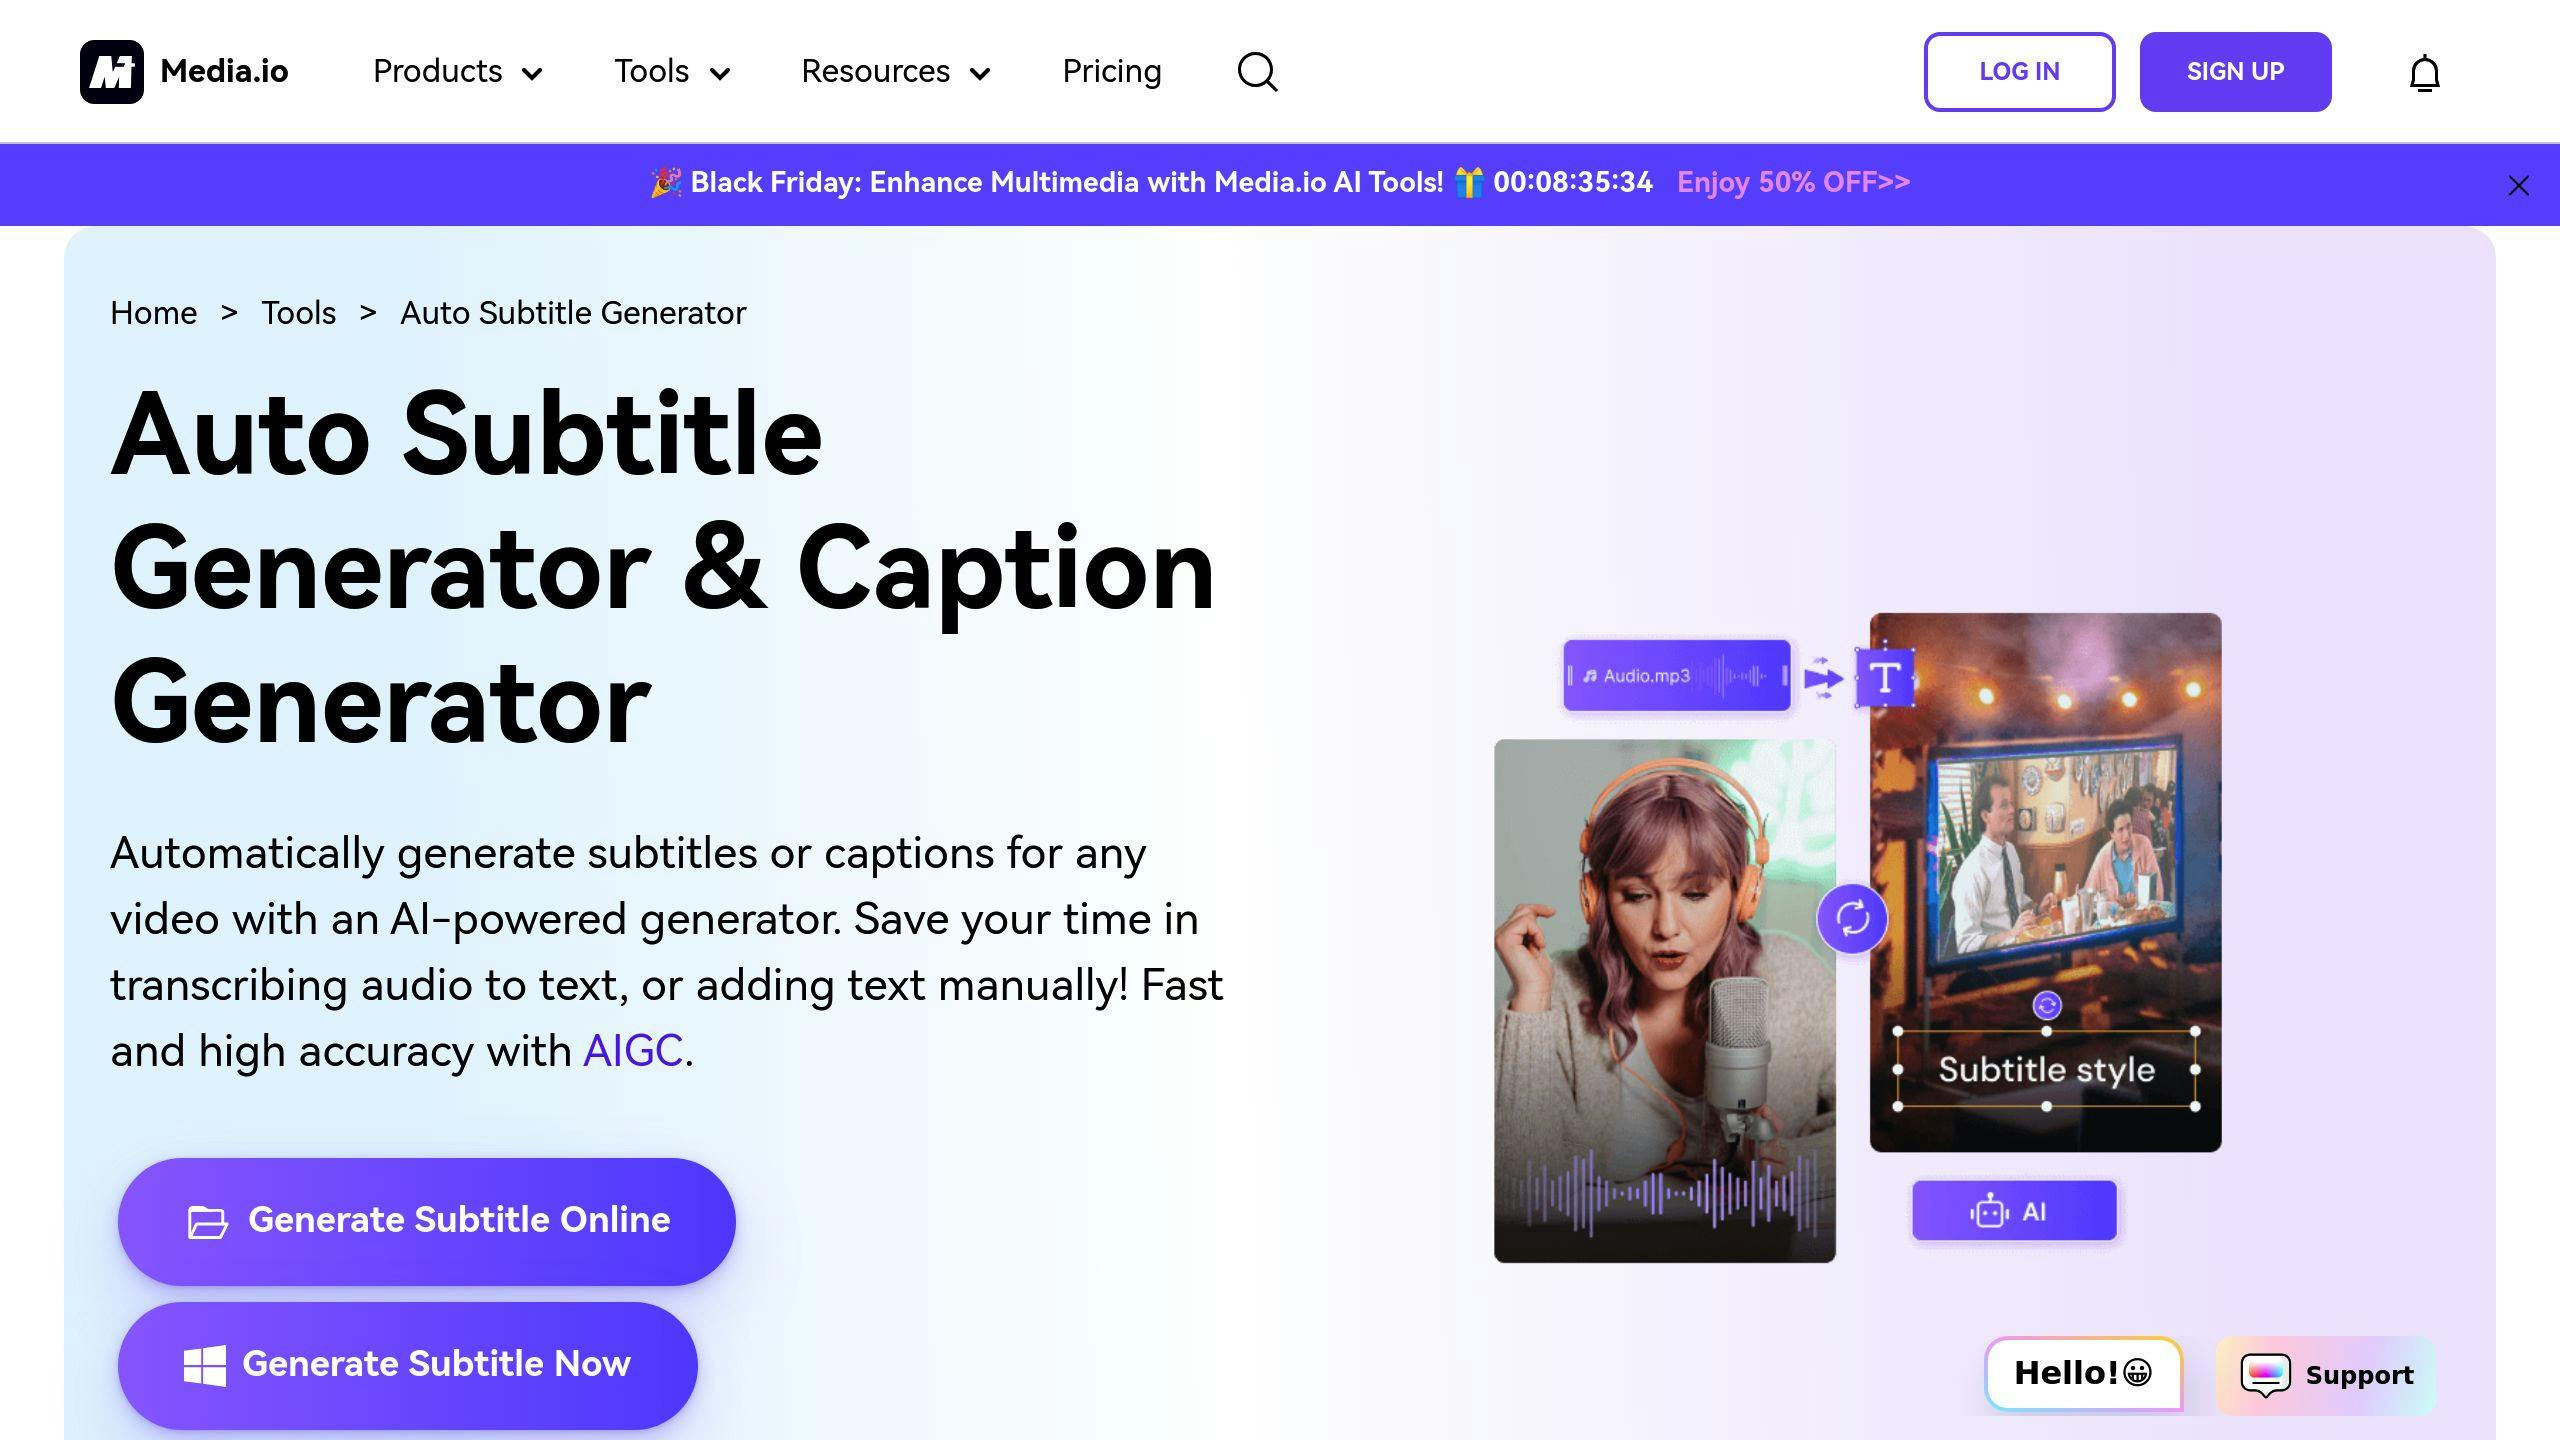Click the Media.io logo icon

[x=112, y=72]
